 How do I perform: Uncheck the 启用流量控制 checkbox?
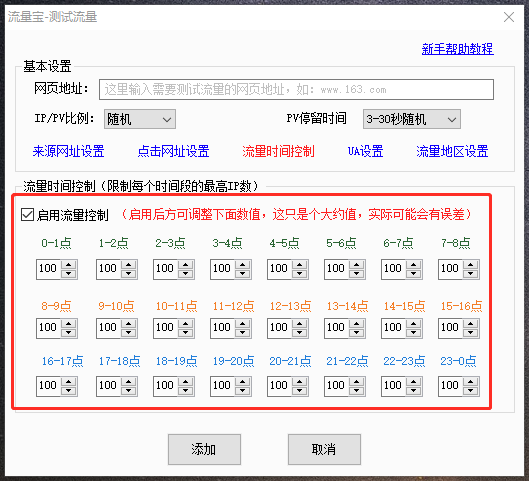27,215
